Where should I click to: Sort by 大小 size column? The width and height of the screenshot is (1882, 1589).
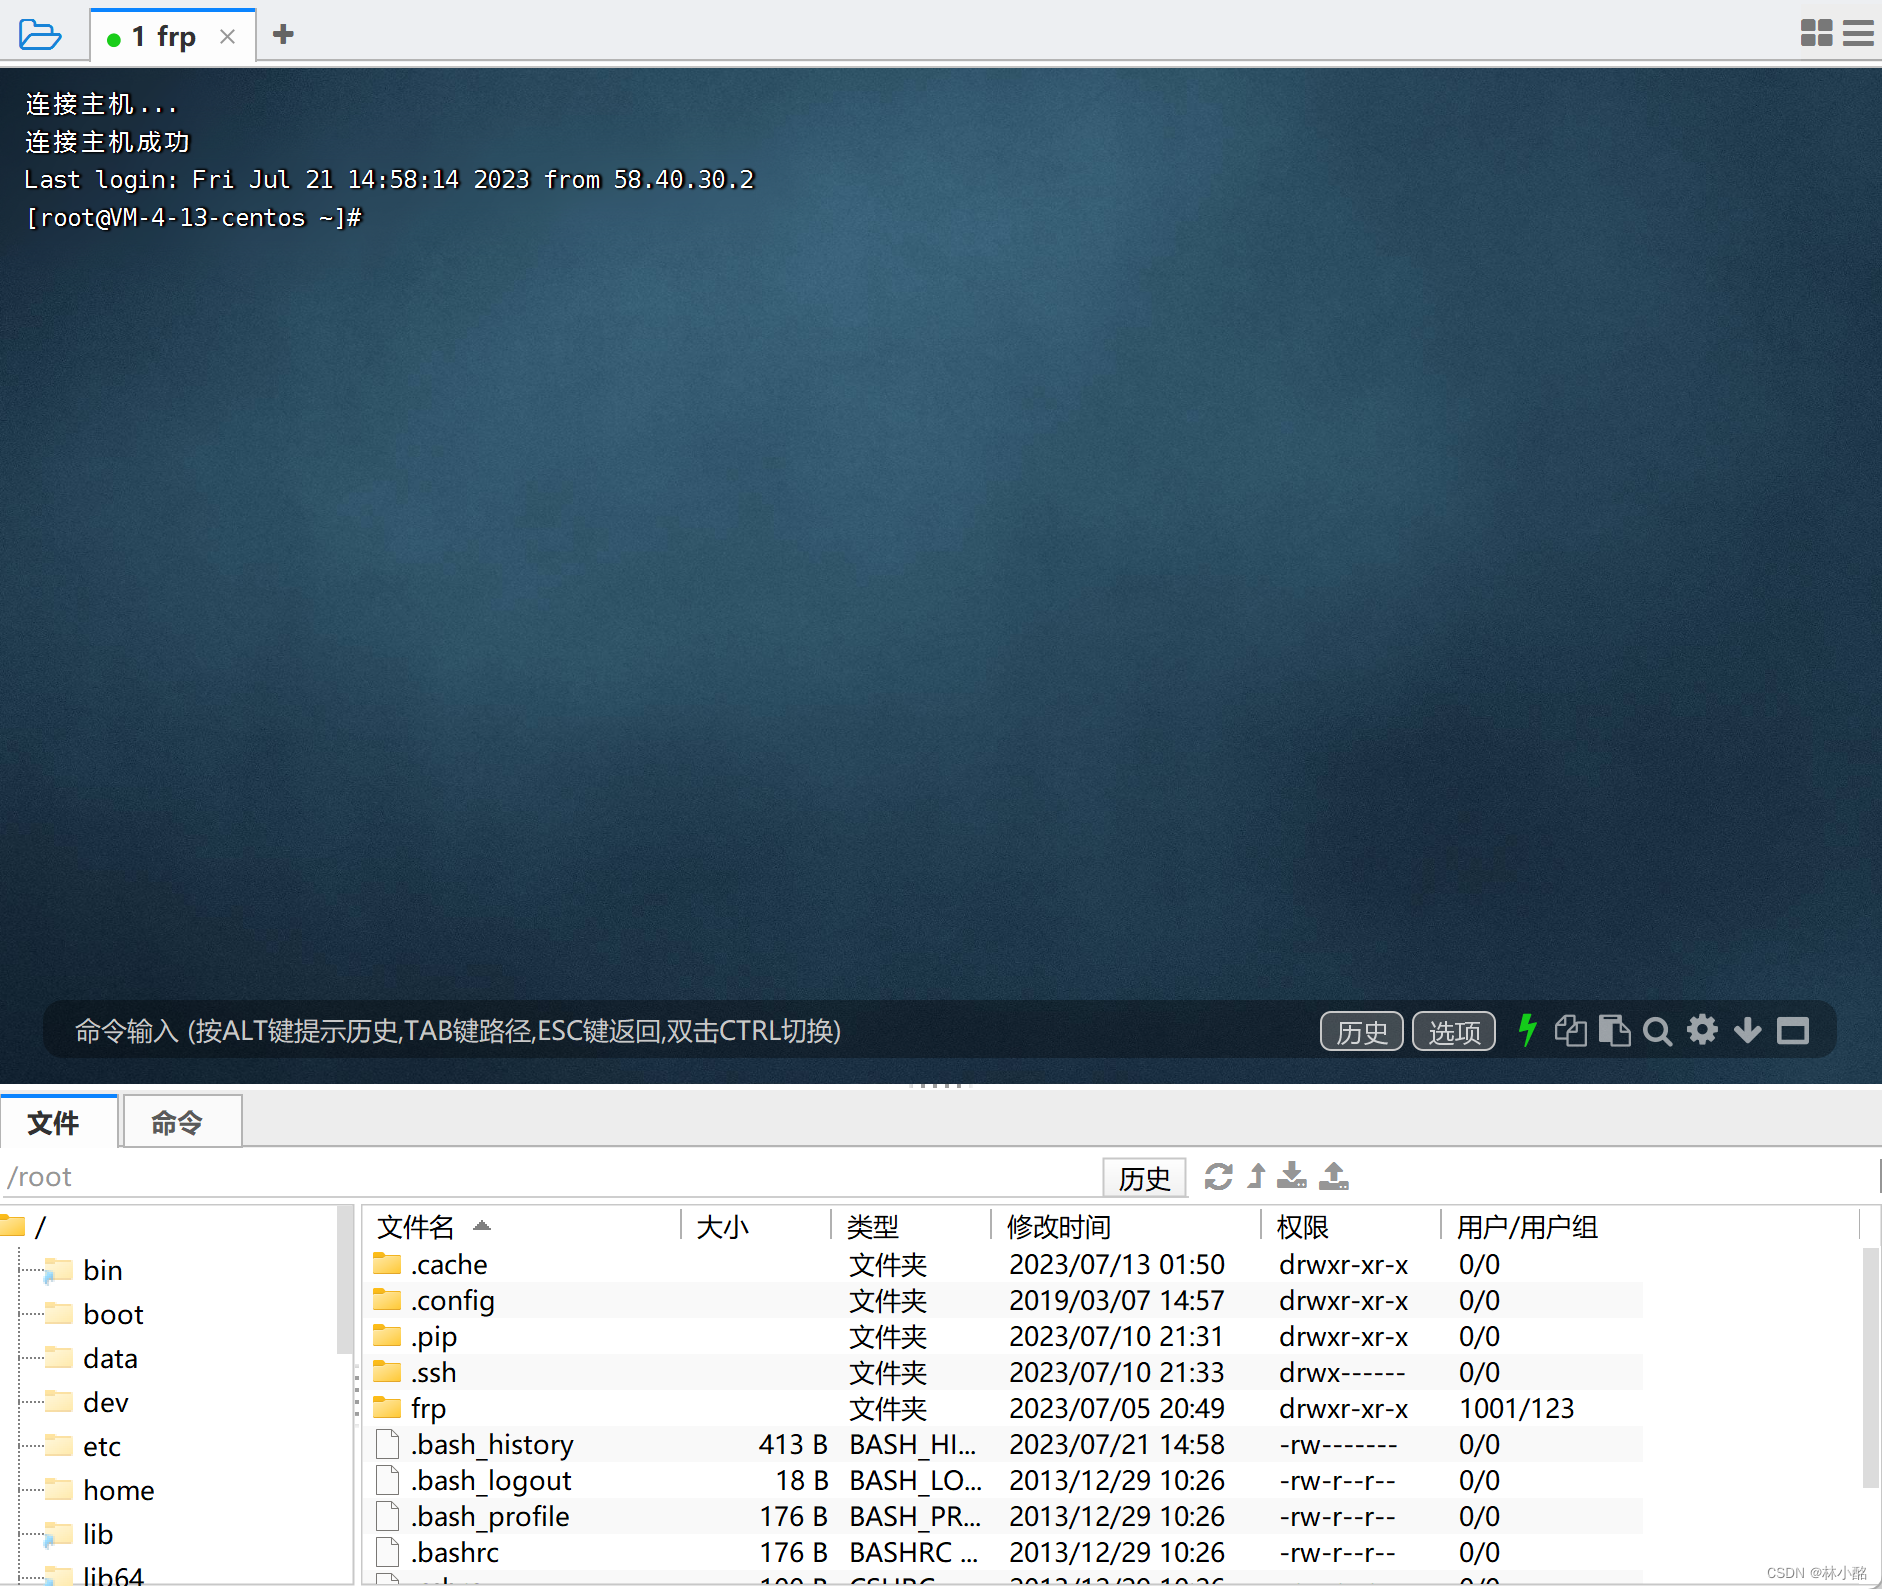pyautogui.click(x=756, y=1226)
